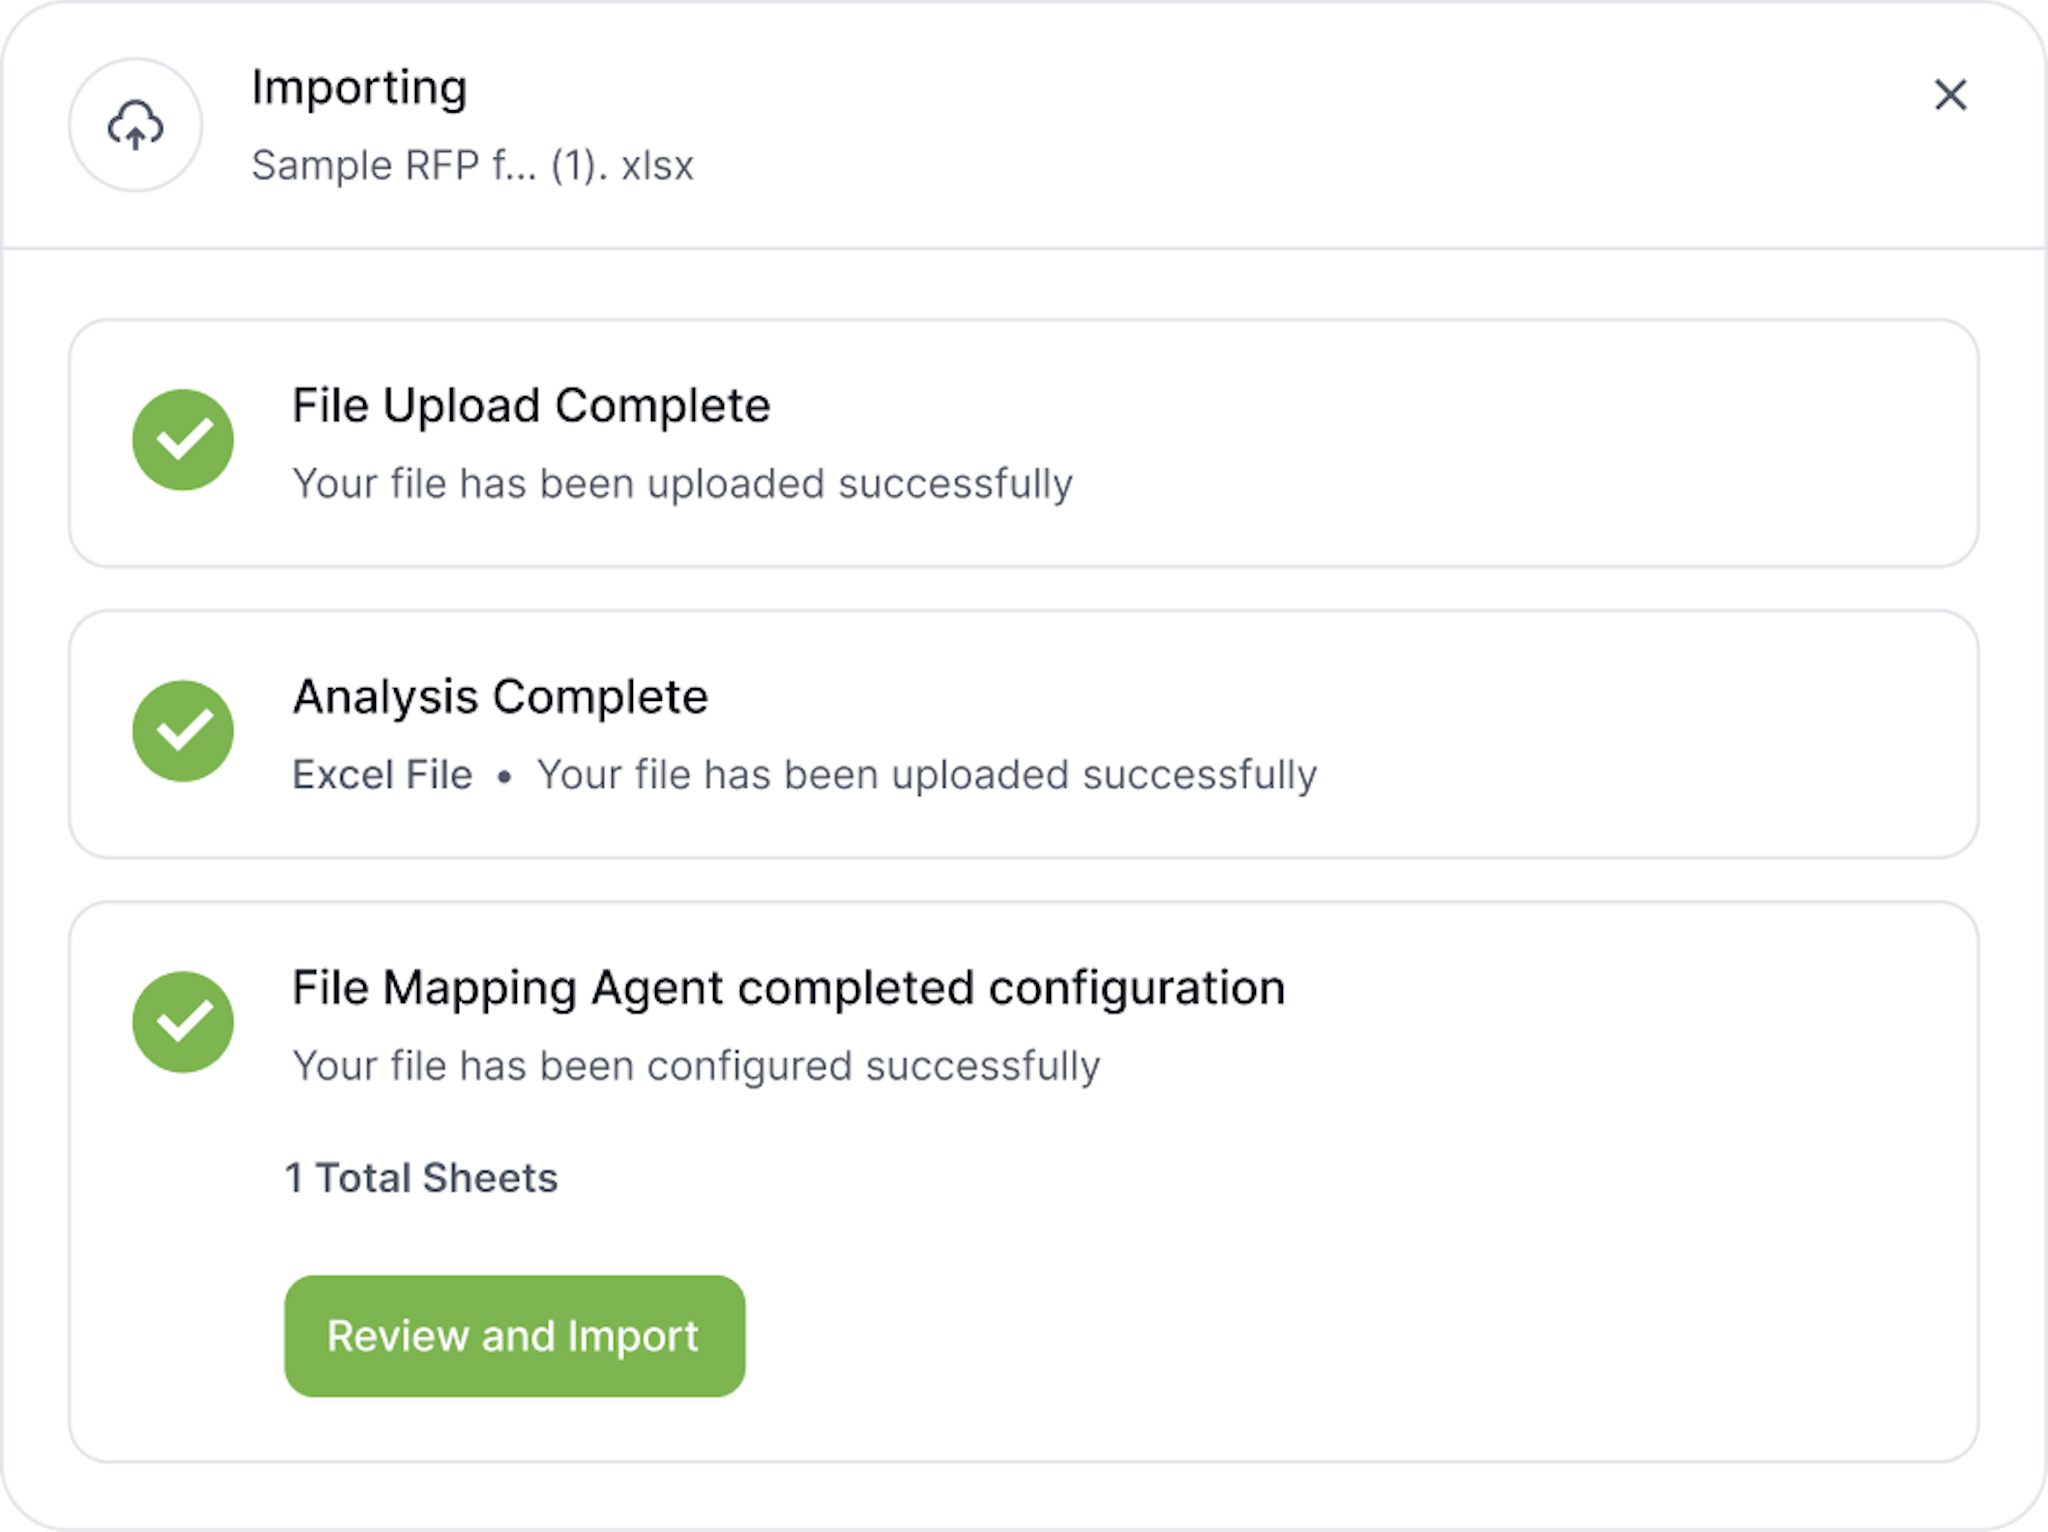
Task: Select the File Mapping Agent card
Action: click(1024, 1182)
